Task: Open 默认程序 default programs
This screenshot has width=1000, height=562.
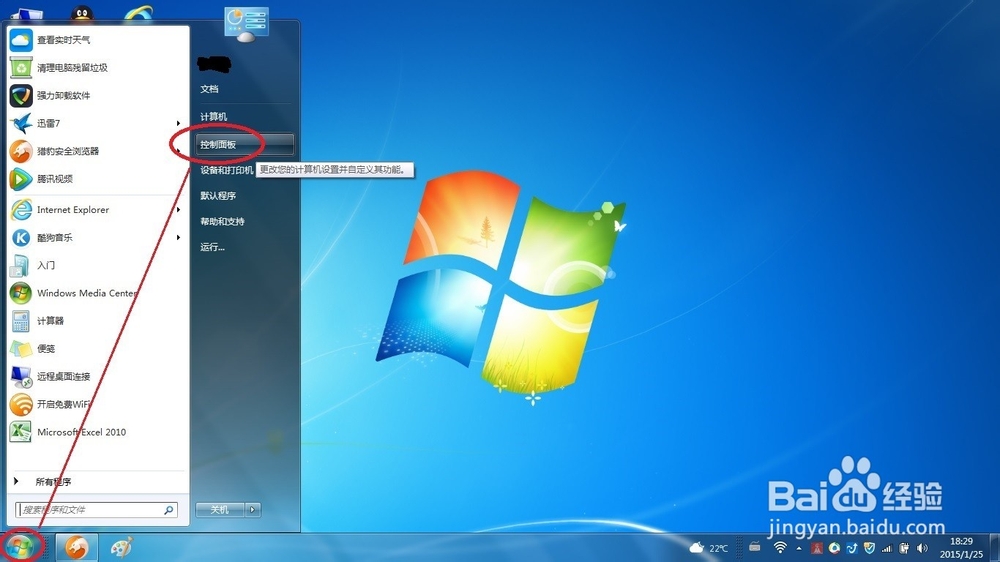Action: tap(218, 196)
